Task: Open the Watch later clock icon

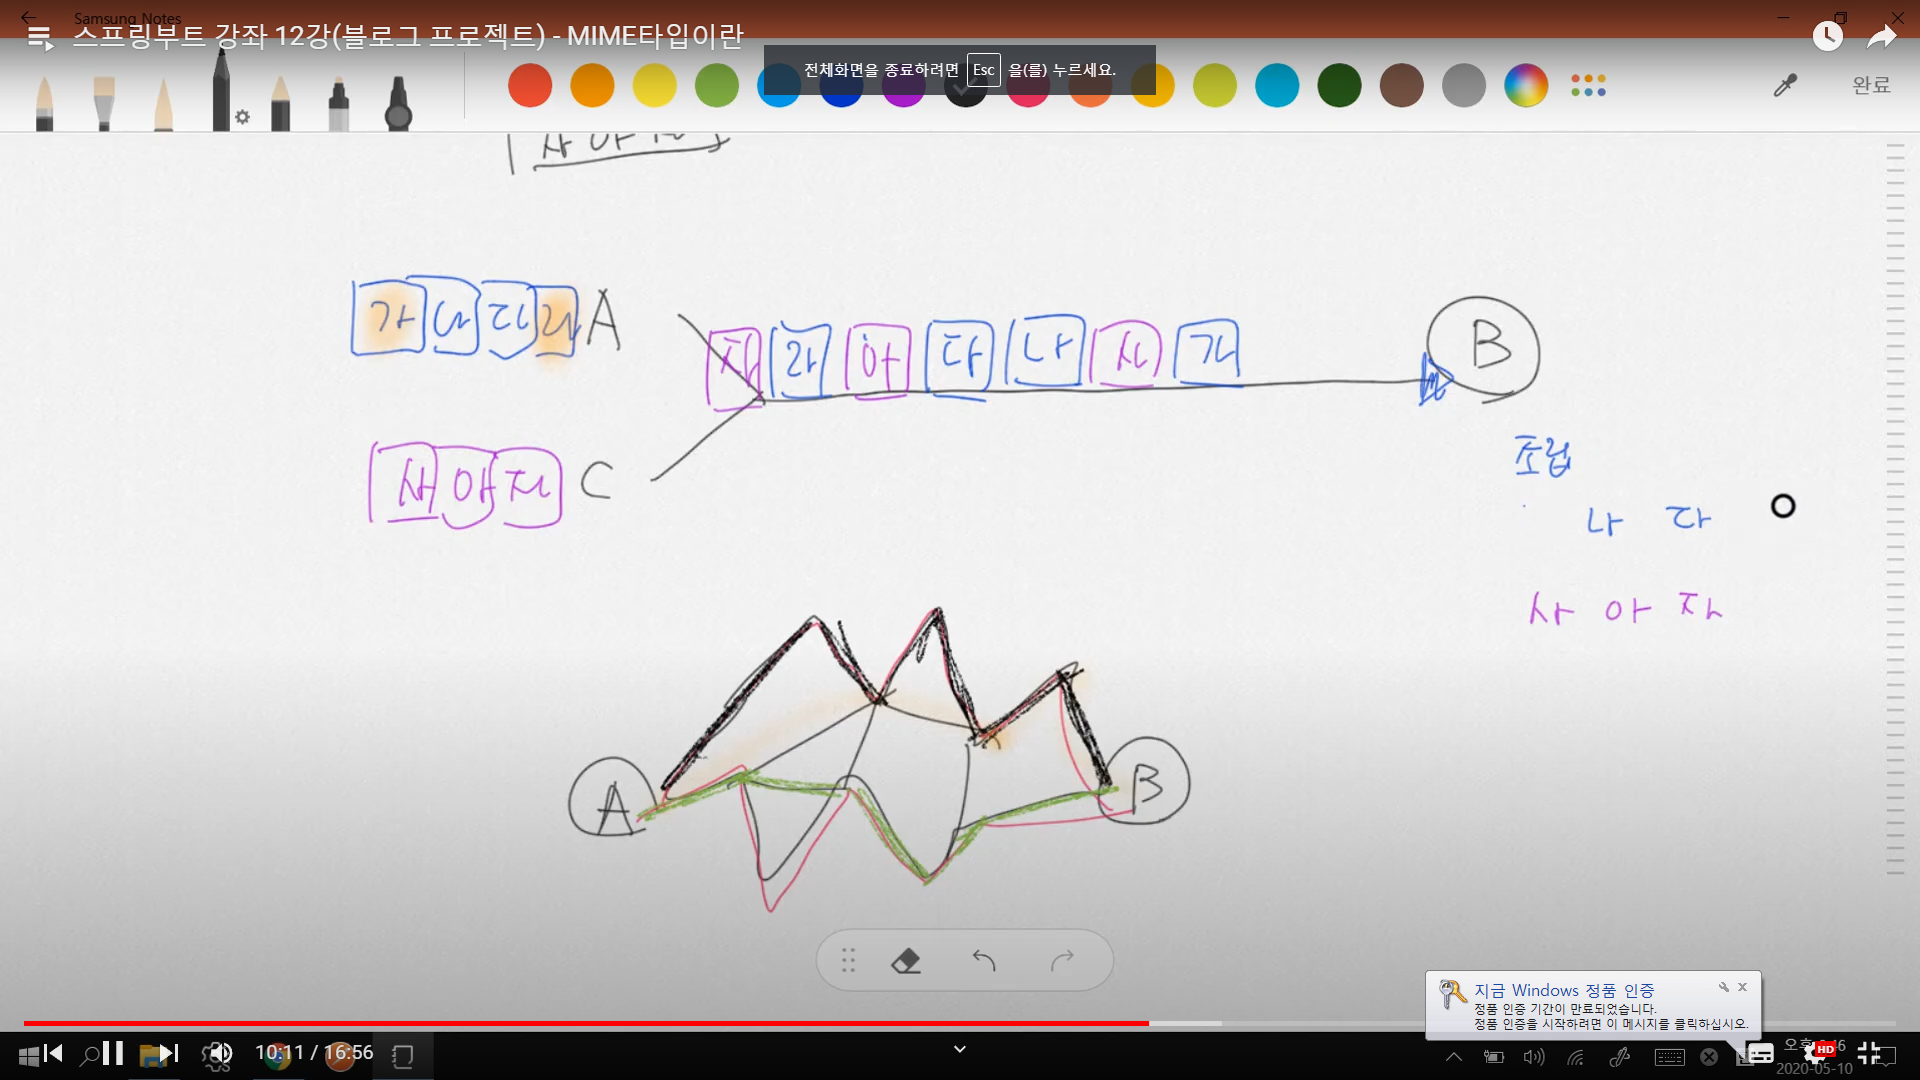Action: pos(1827,37)
